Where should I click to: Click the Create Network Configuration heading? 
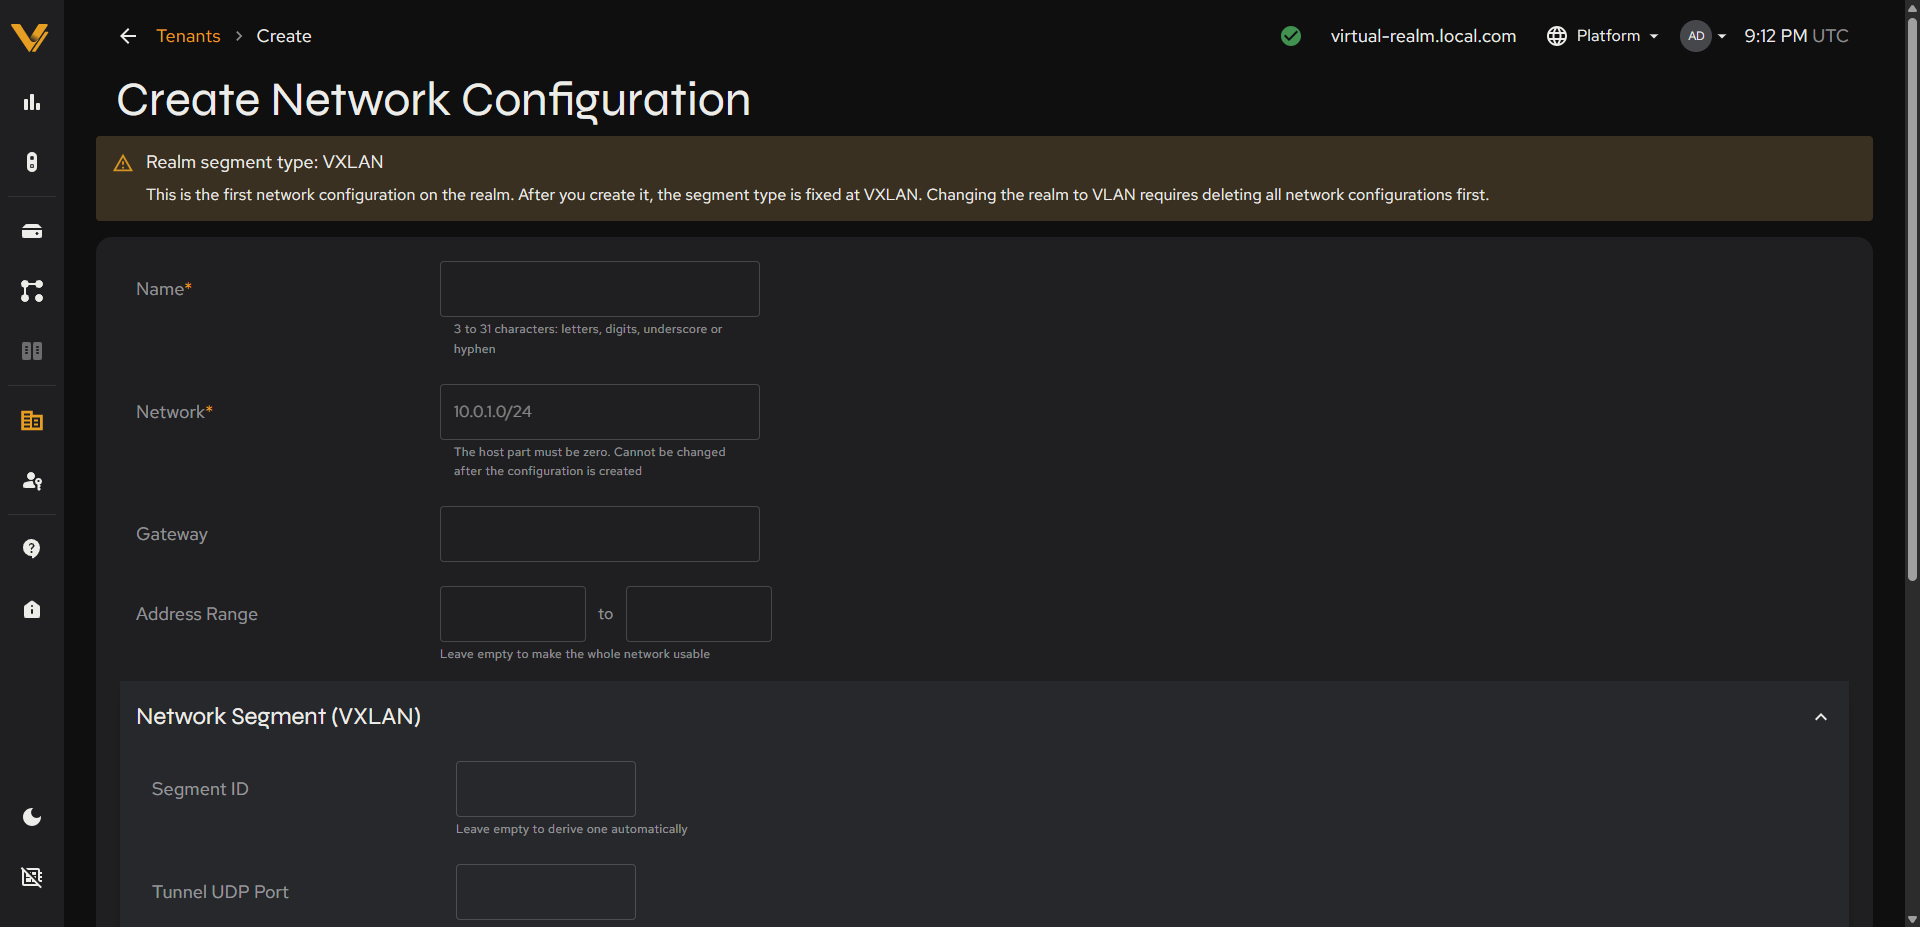pos(433,100)
